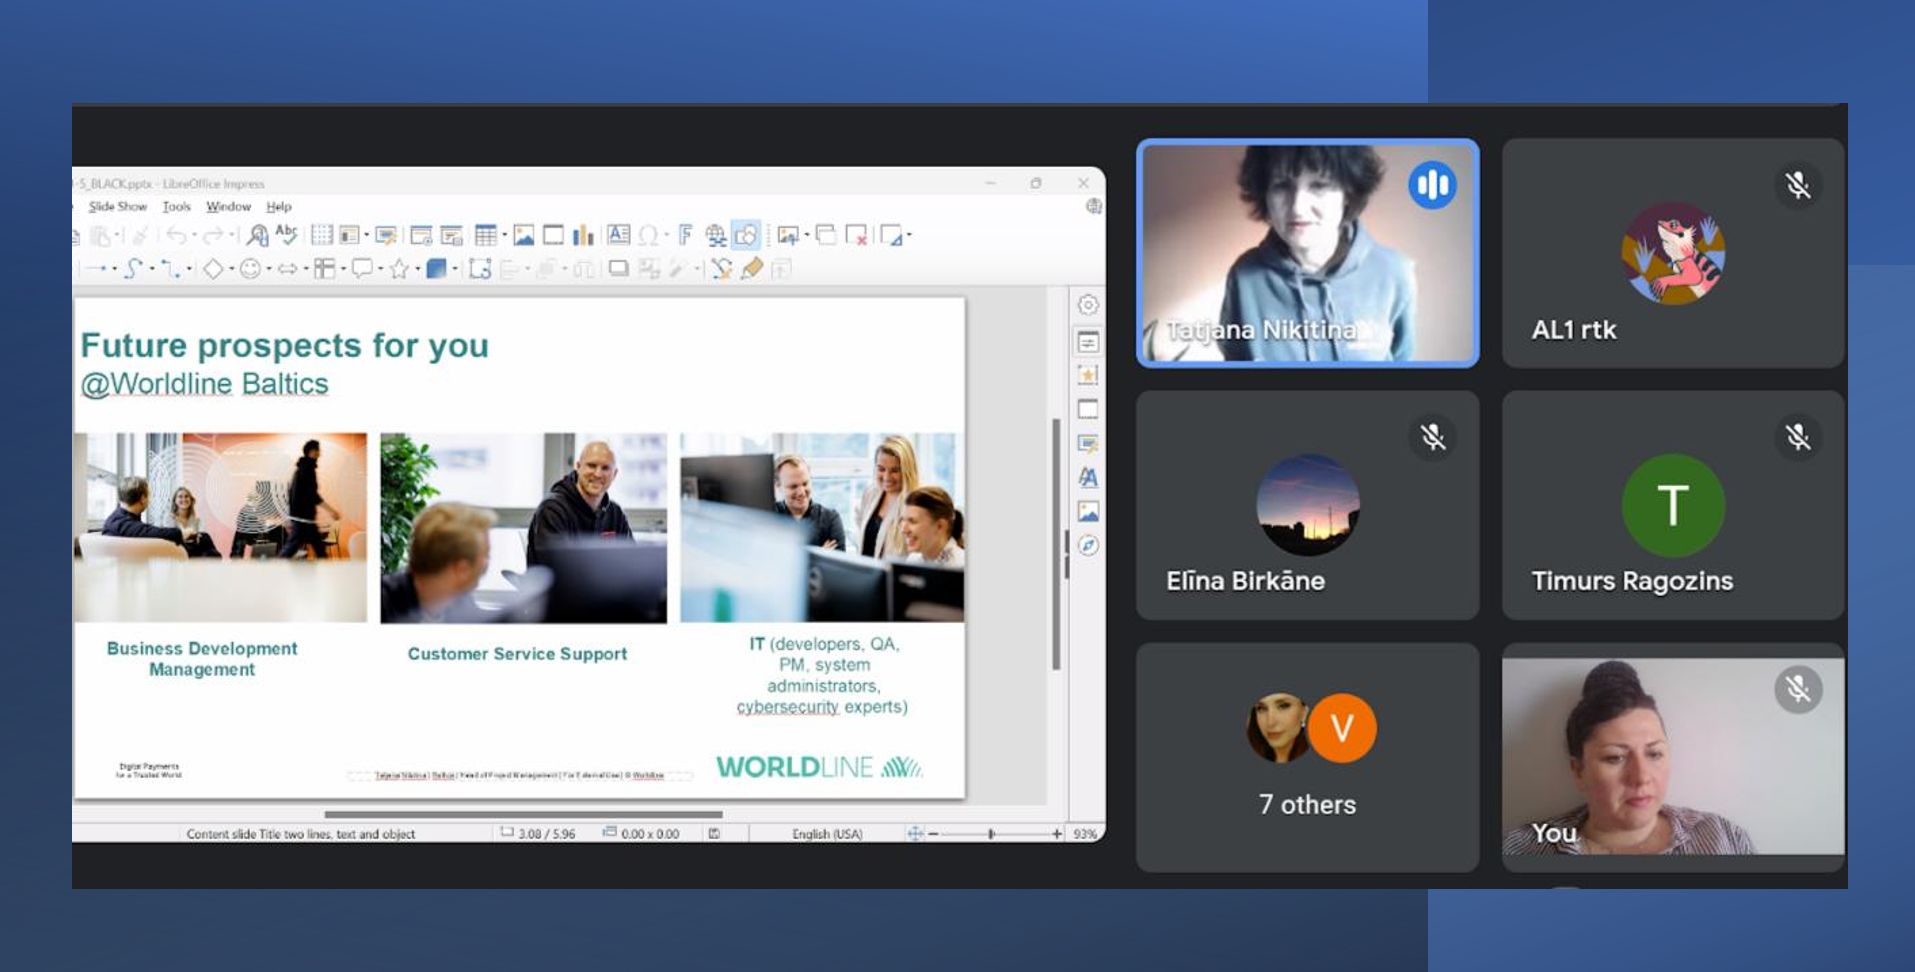Select the Connector drawing tool
Image resolution: width=1915 pixels, height=972 pixels.
pos(171,268)
